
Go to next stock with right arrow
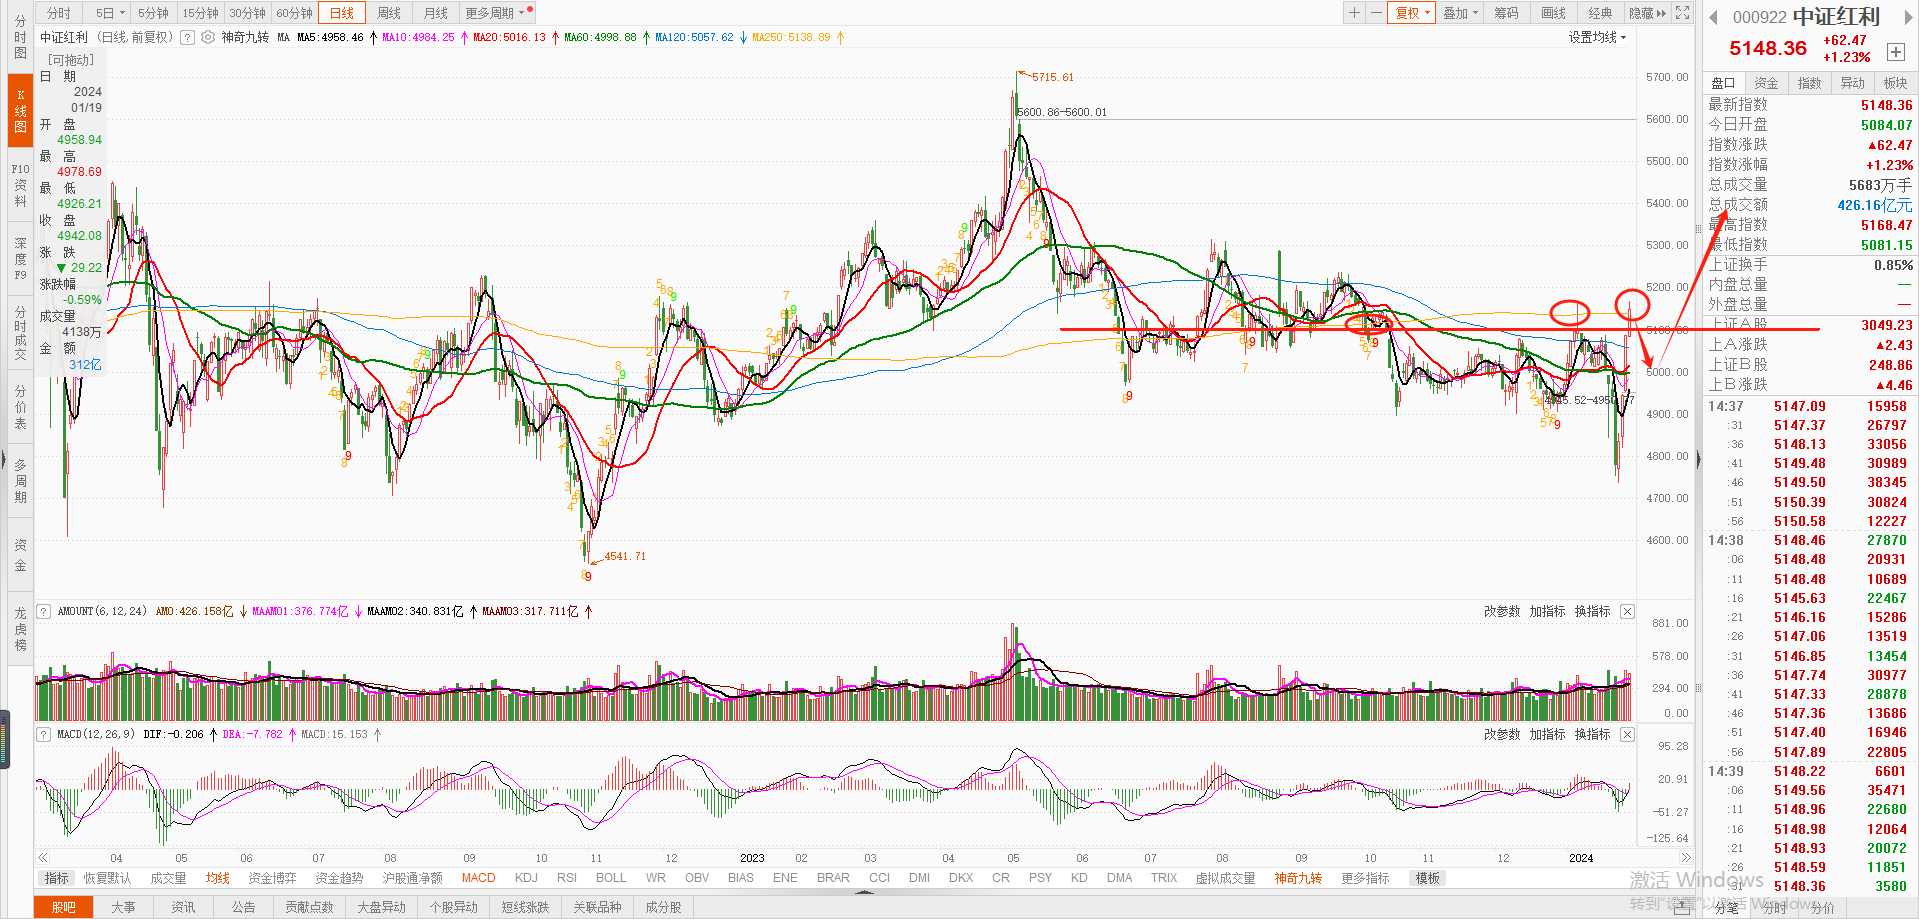coord(1907,17)
